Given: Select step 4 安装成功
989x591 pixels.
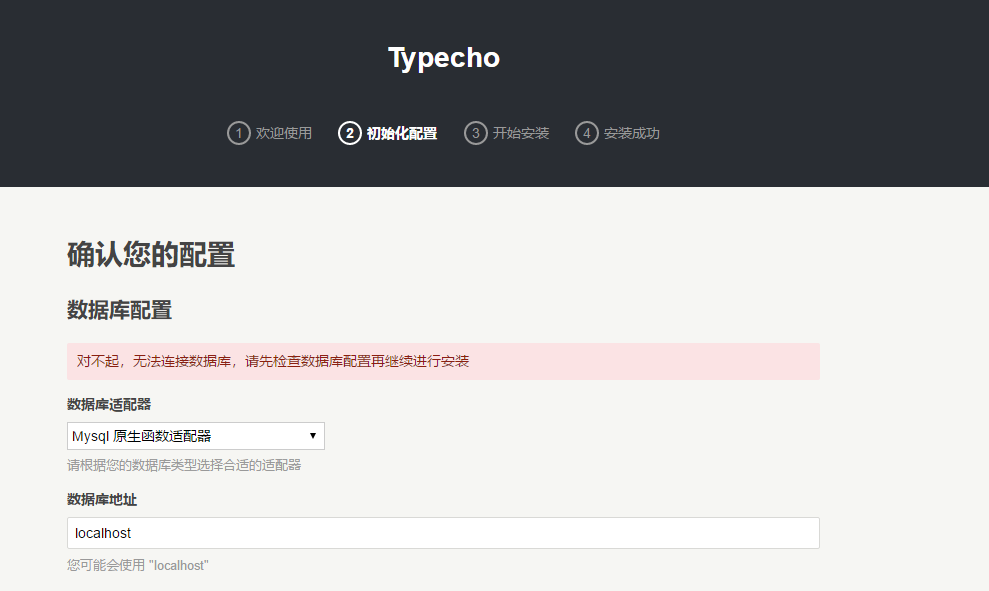Looking at the screenshot, I should coord(617,133).
